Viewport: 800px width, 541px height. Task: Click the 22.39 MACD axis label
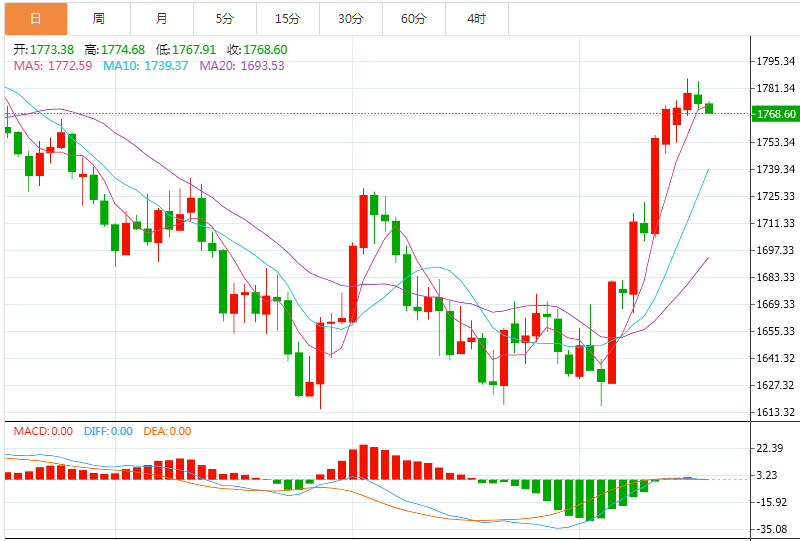click(x=770, y=448)
